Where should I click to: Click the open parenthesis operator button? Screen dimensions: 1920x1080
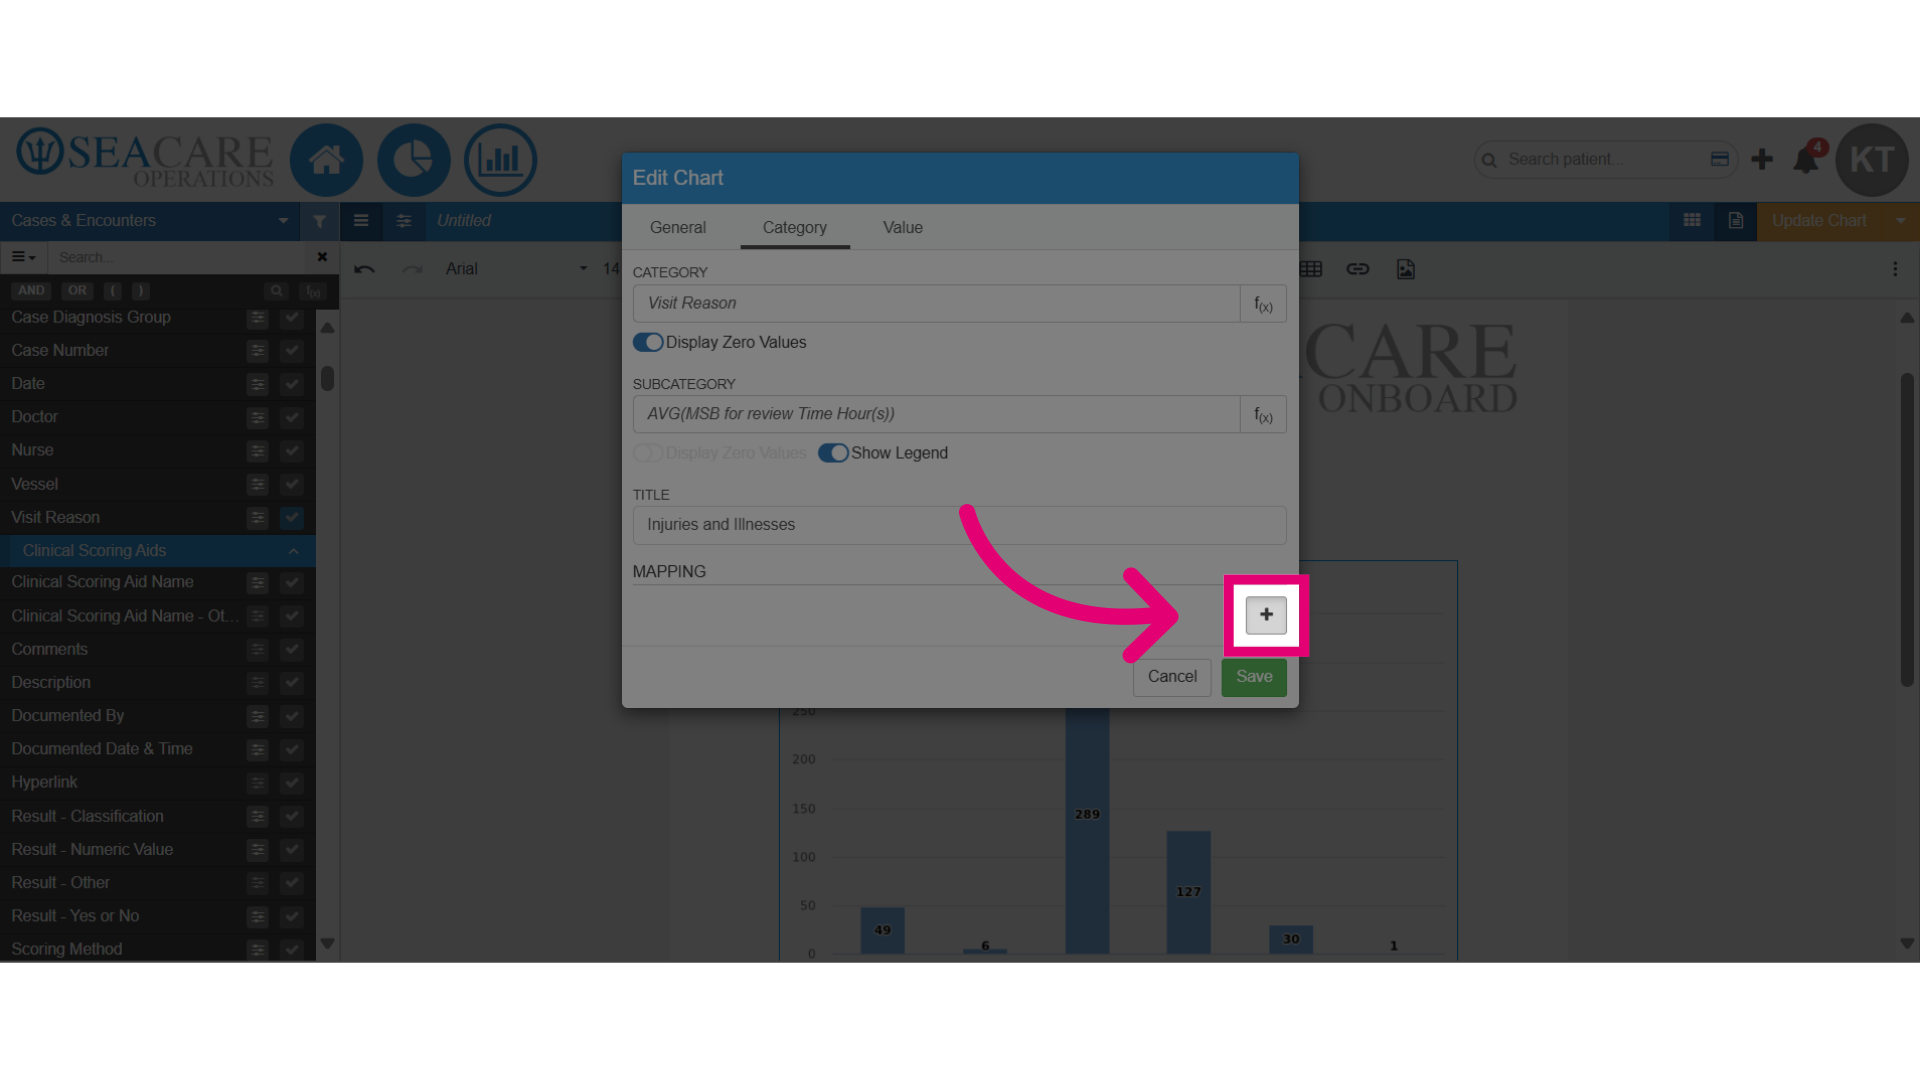coord(113,291)
